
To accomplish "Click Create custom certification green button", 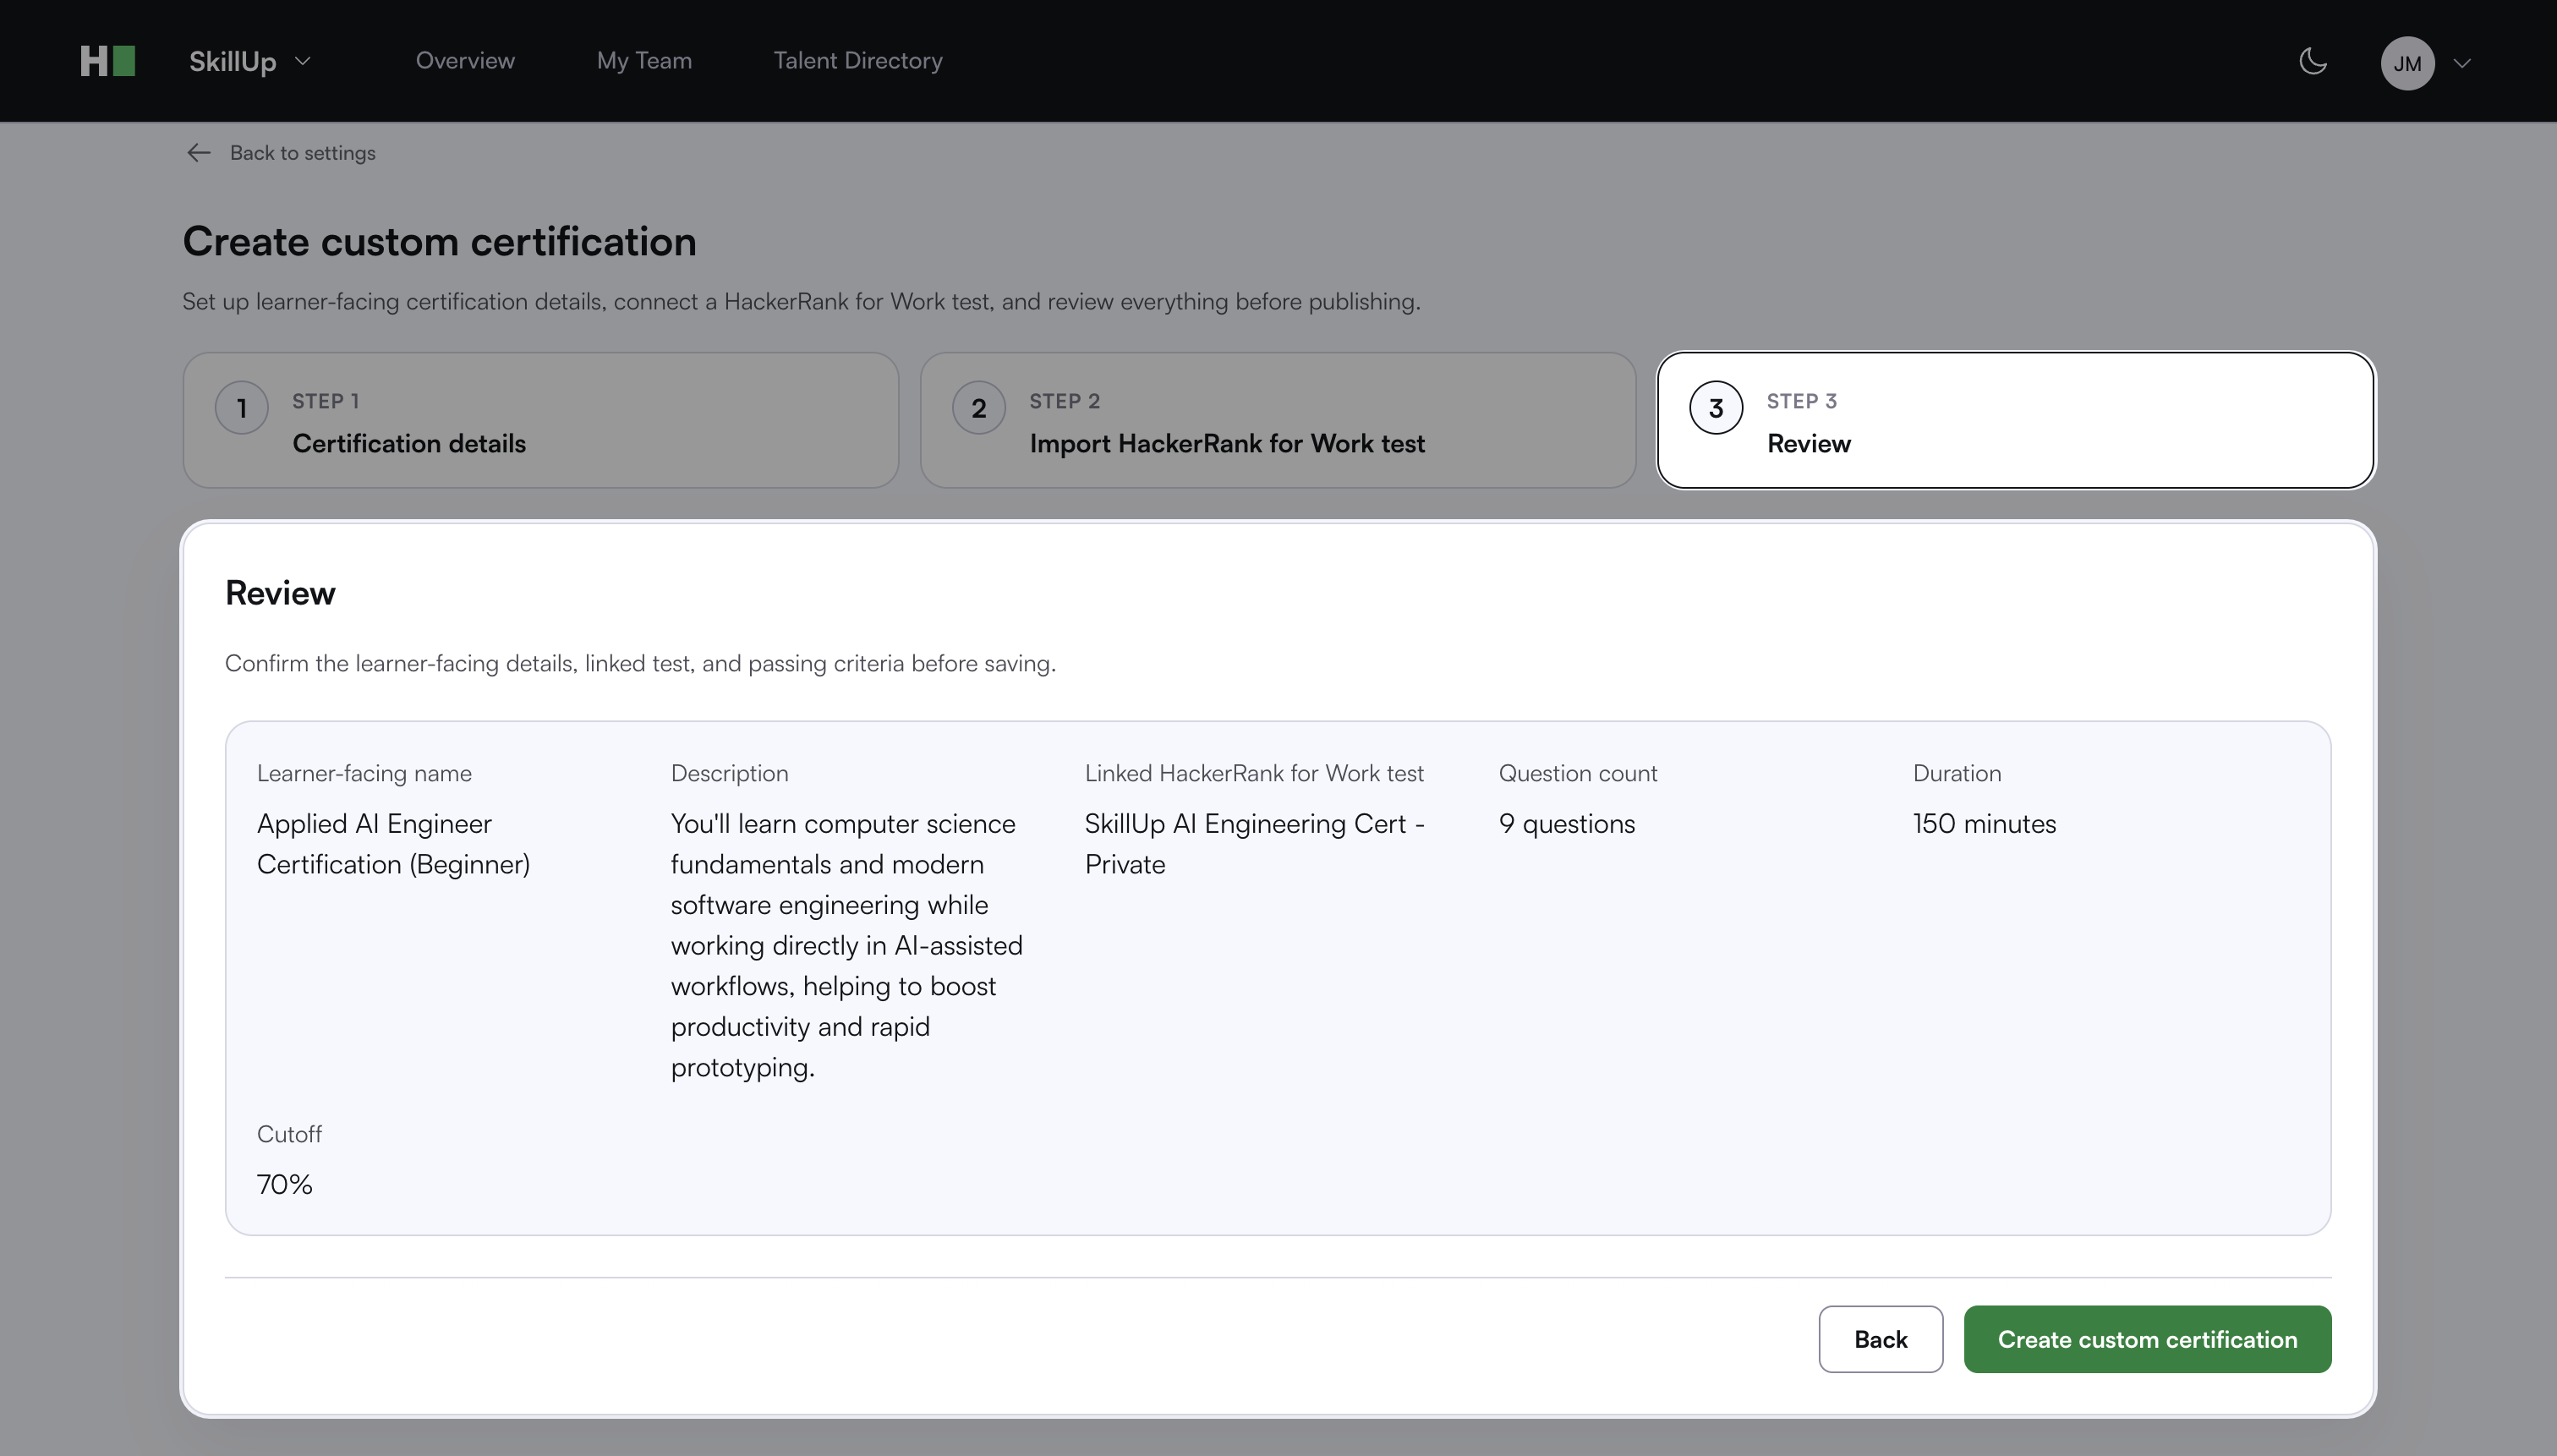I will (x=2147, y=1339).
